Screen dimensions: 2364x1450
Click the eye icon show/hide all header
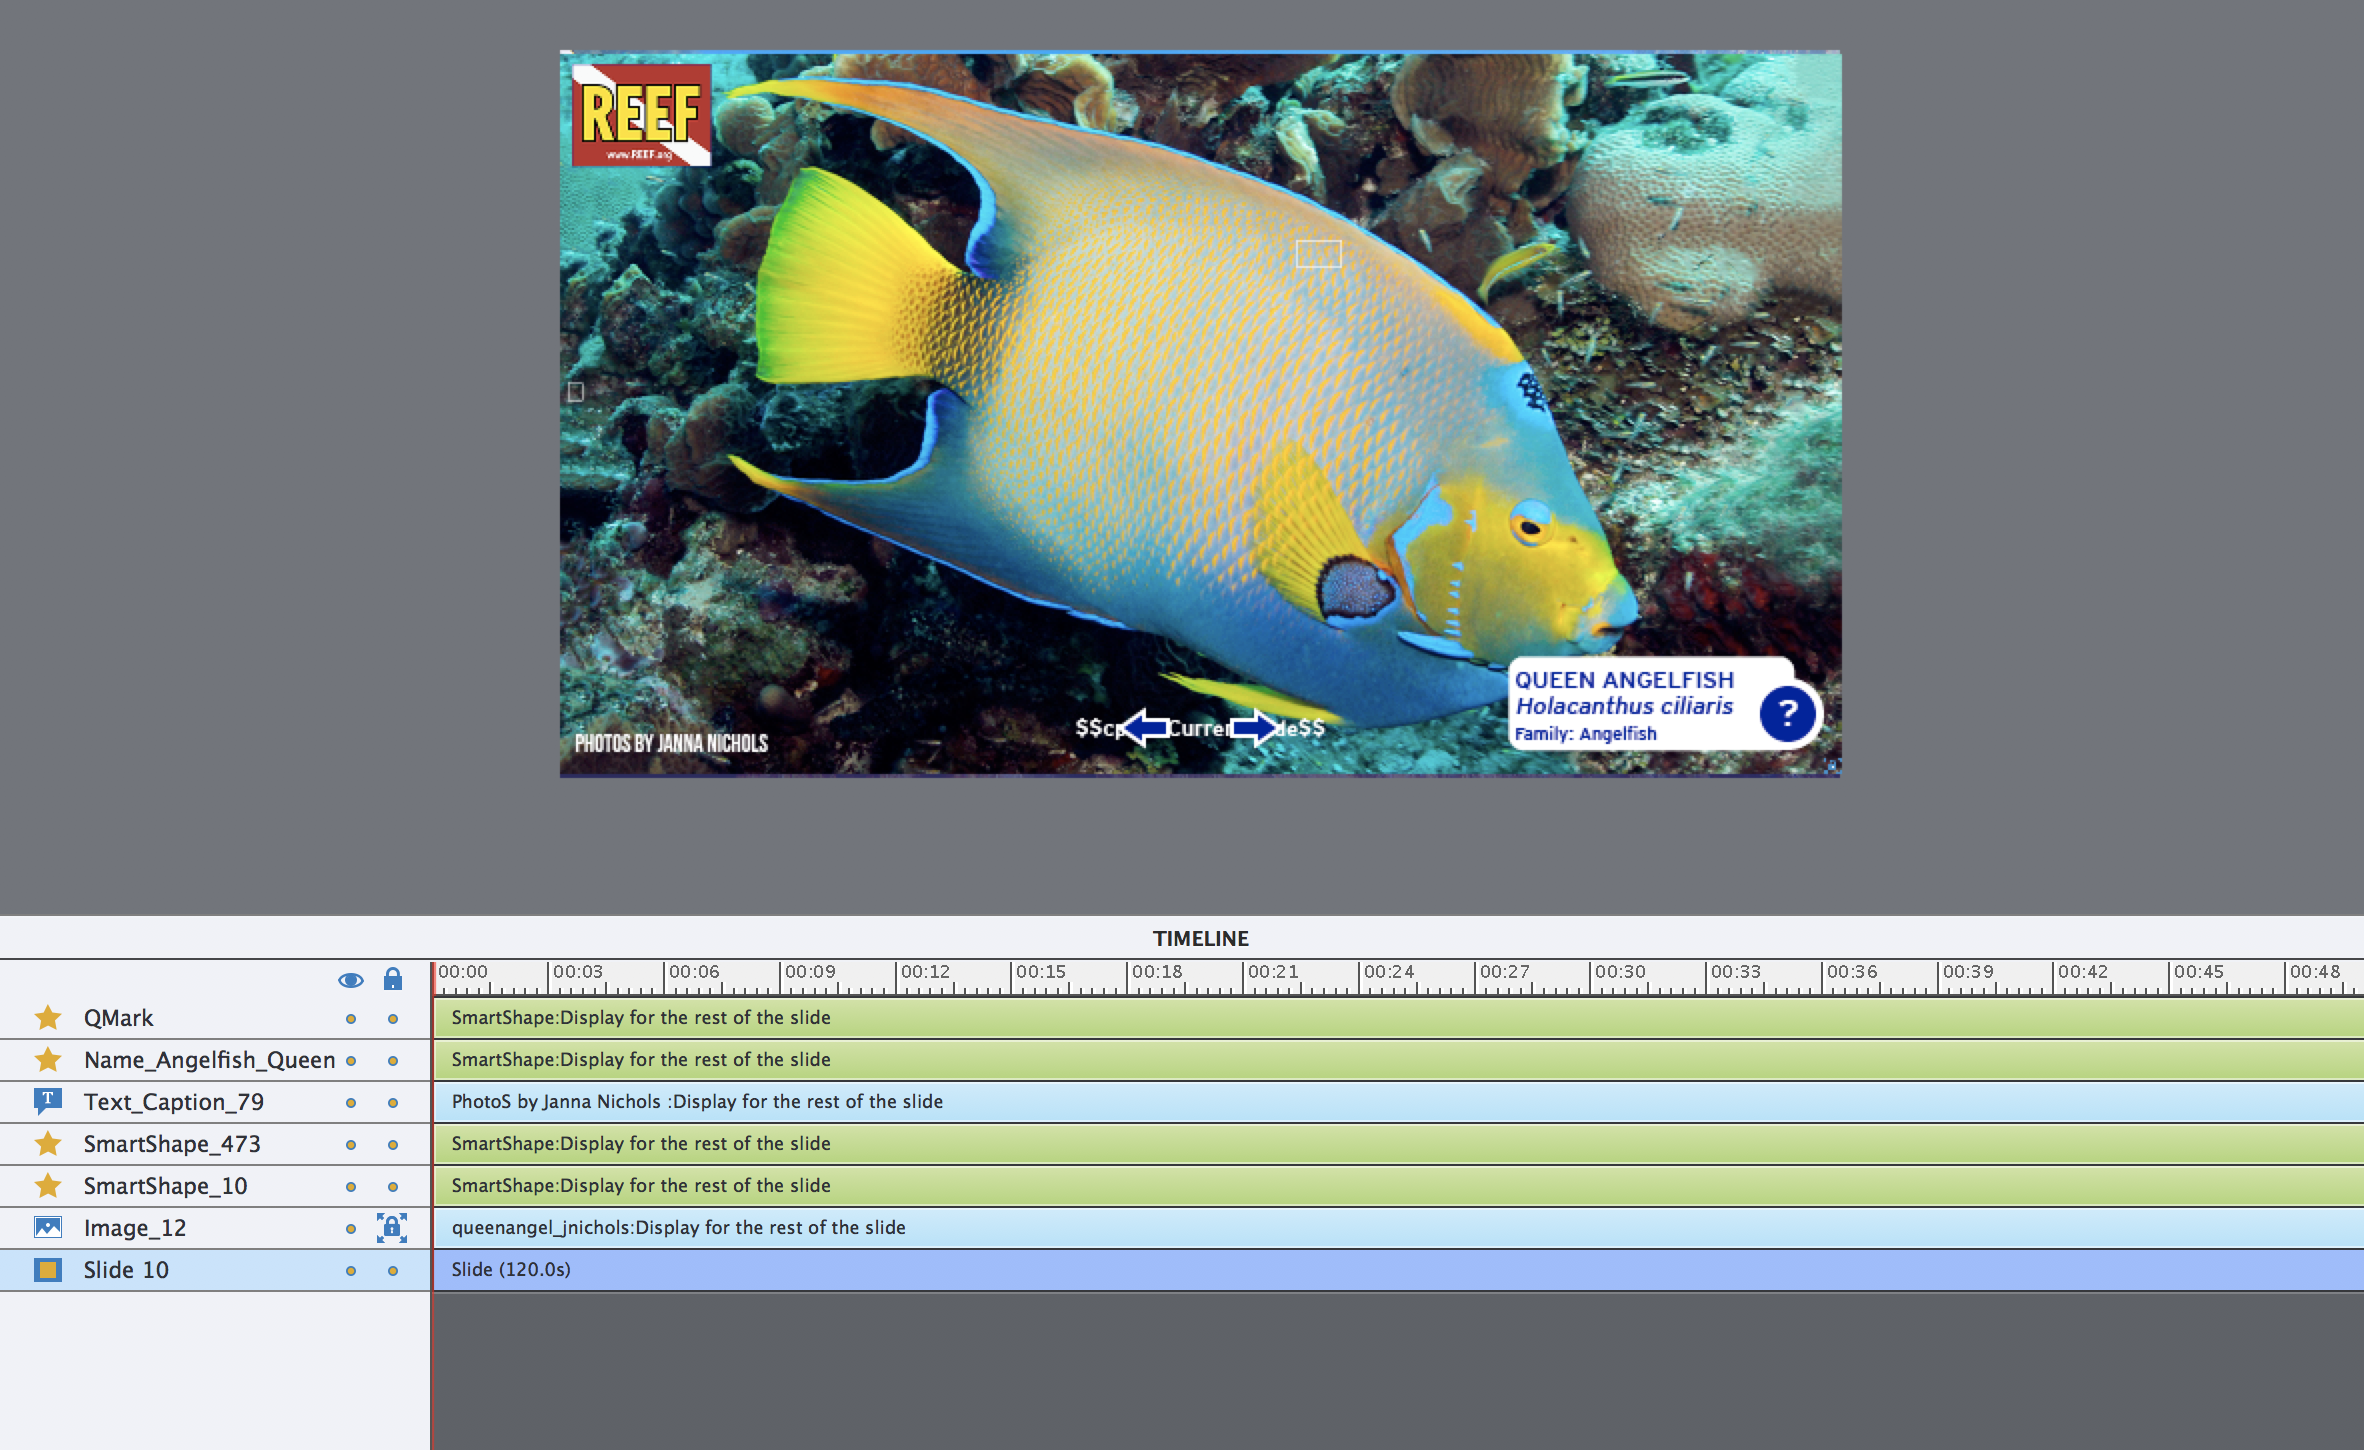tap(350, 980)
